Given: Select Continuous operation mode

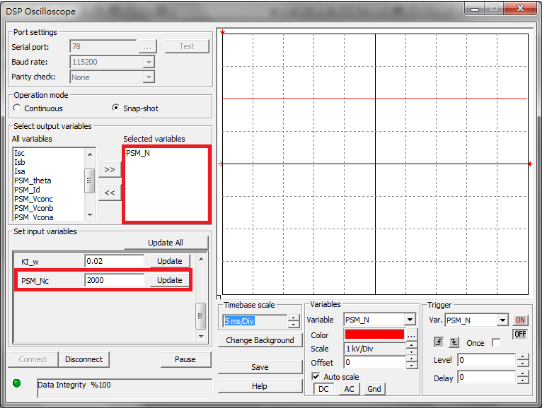Looking at the screenshot, I should (17, 108).
